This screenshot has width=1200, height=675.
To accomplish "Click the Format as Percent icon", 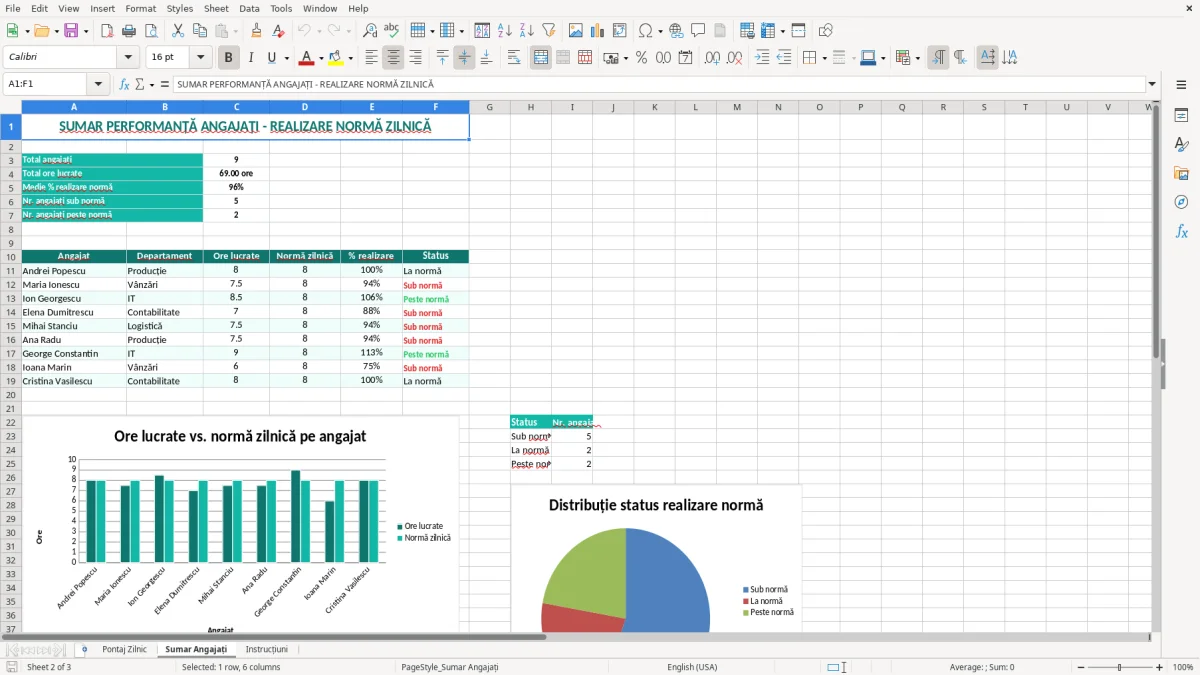I will tap(641, 58).
